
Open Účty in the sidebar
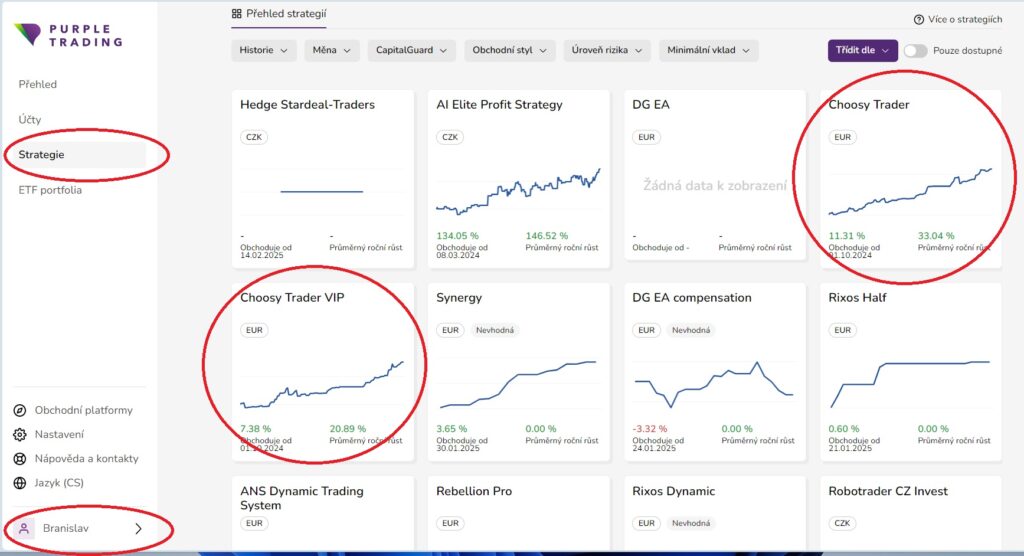tap(30, 120)
